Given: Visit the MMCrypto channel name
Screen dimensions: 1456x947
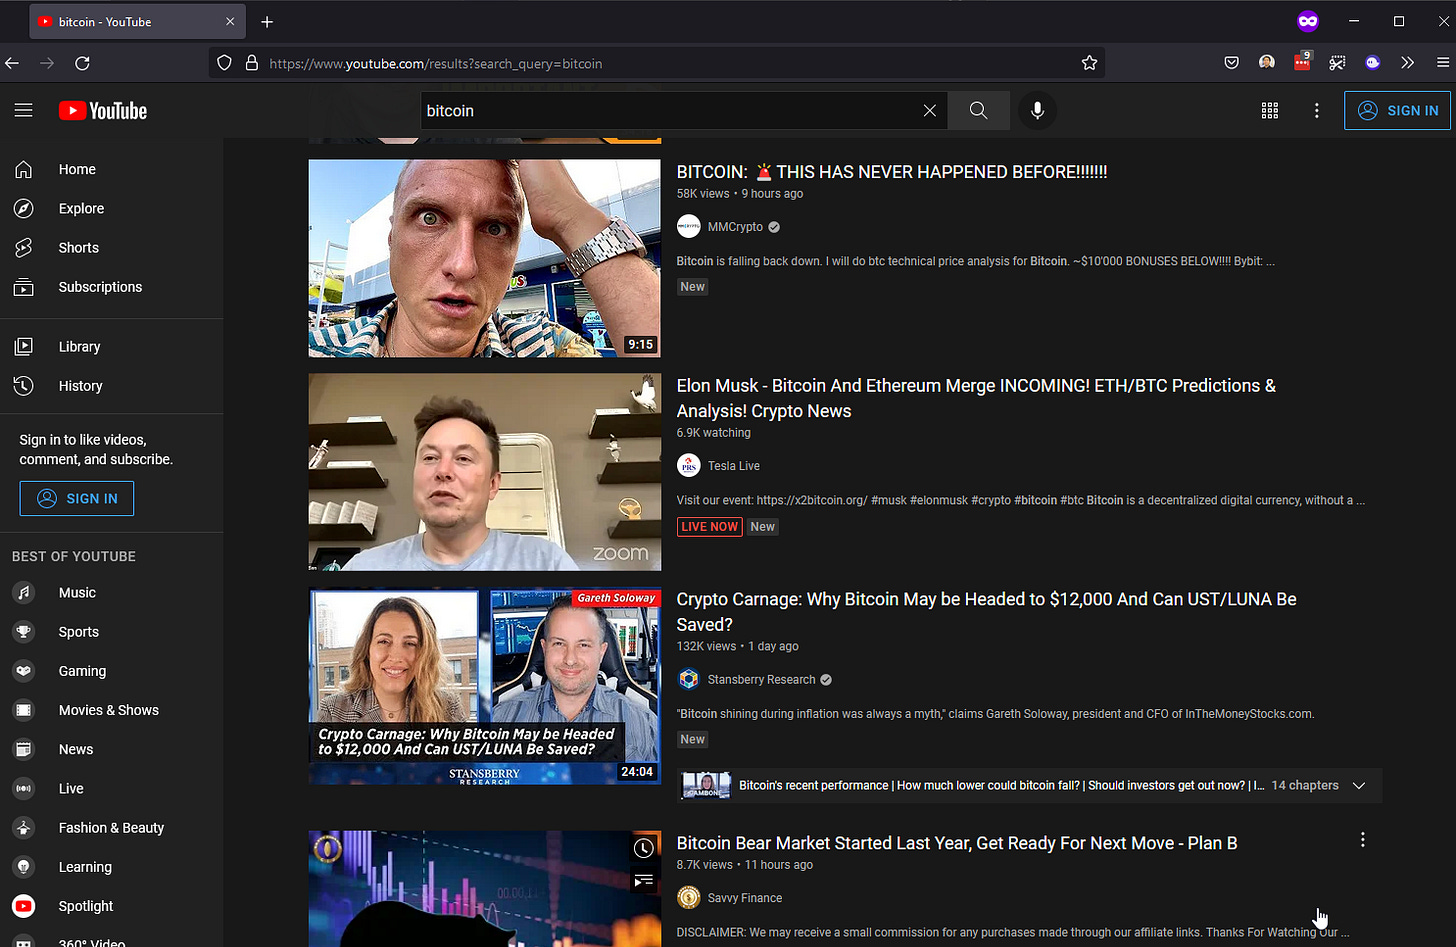Looking at the screenshot, I should [735, 227].
